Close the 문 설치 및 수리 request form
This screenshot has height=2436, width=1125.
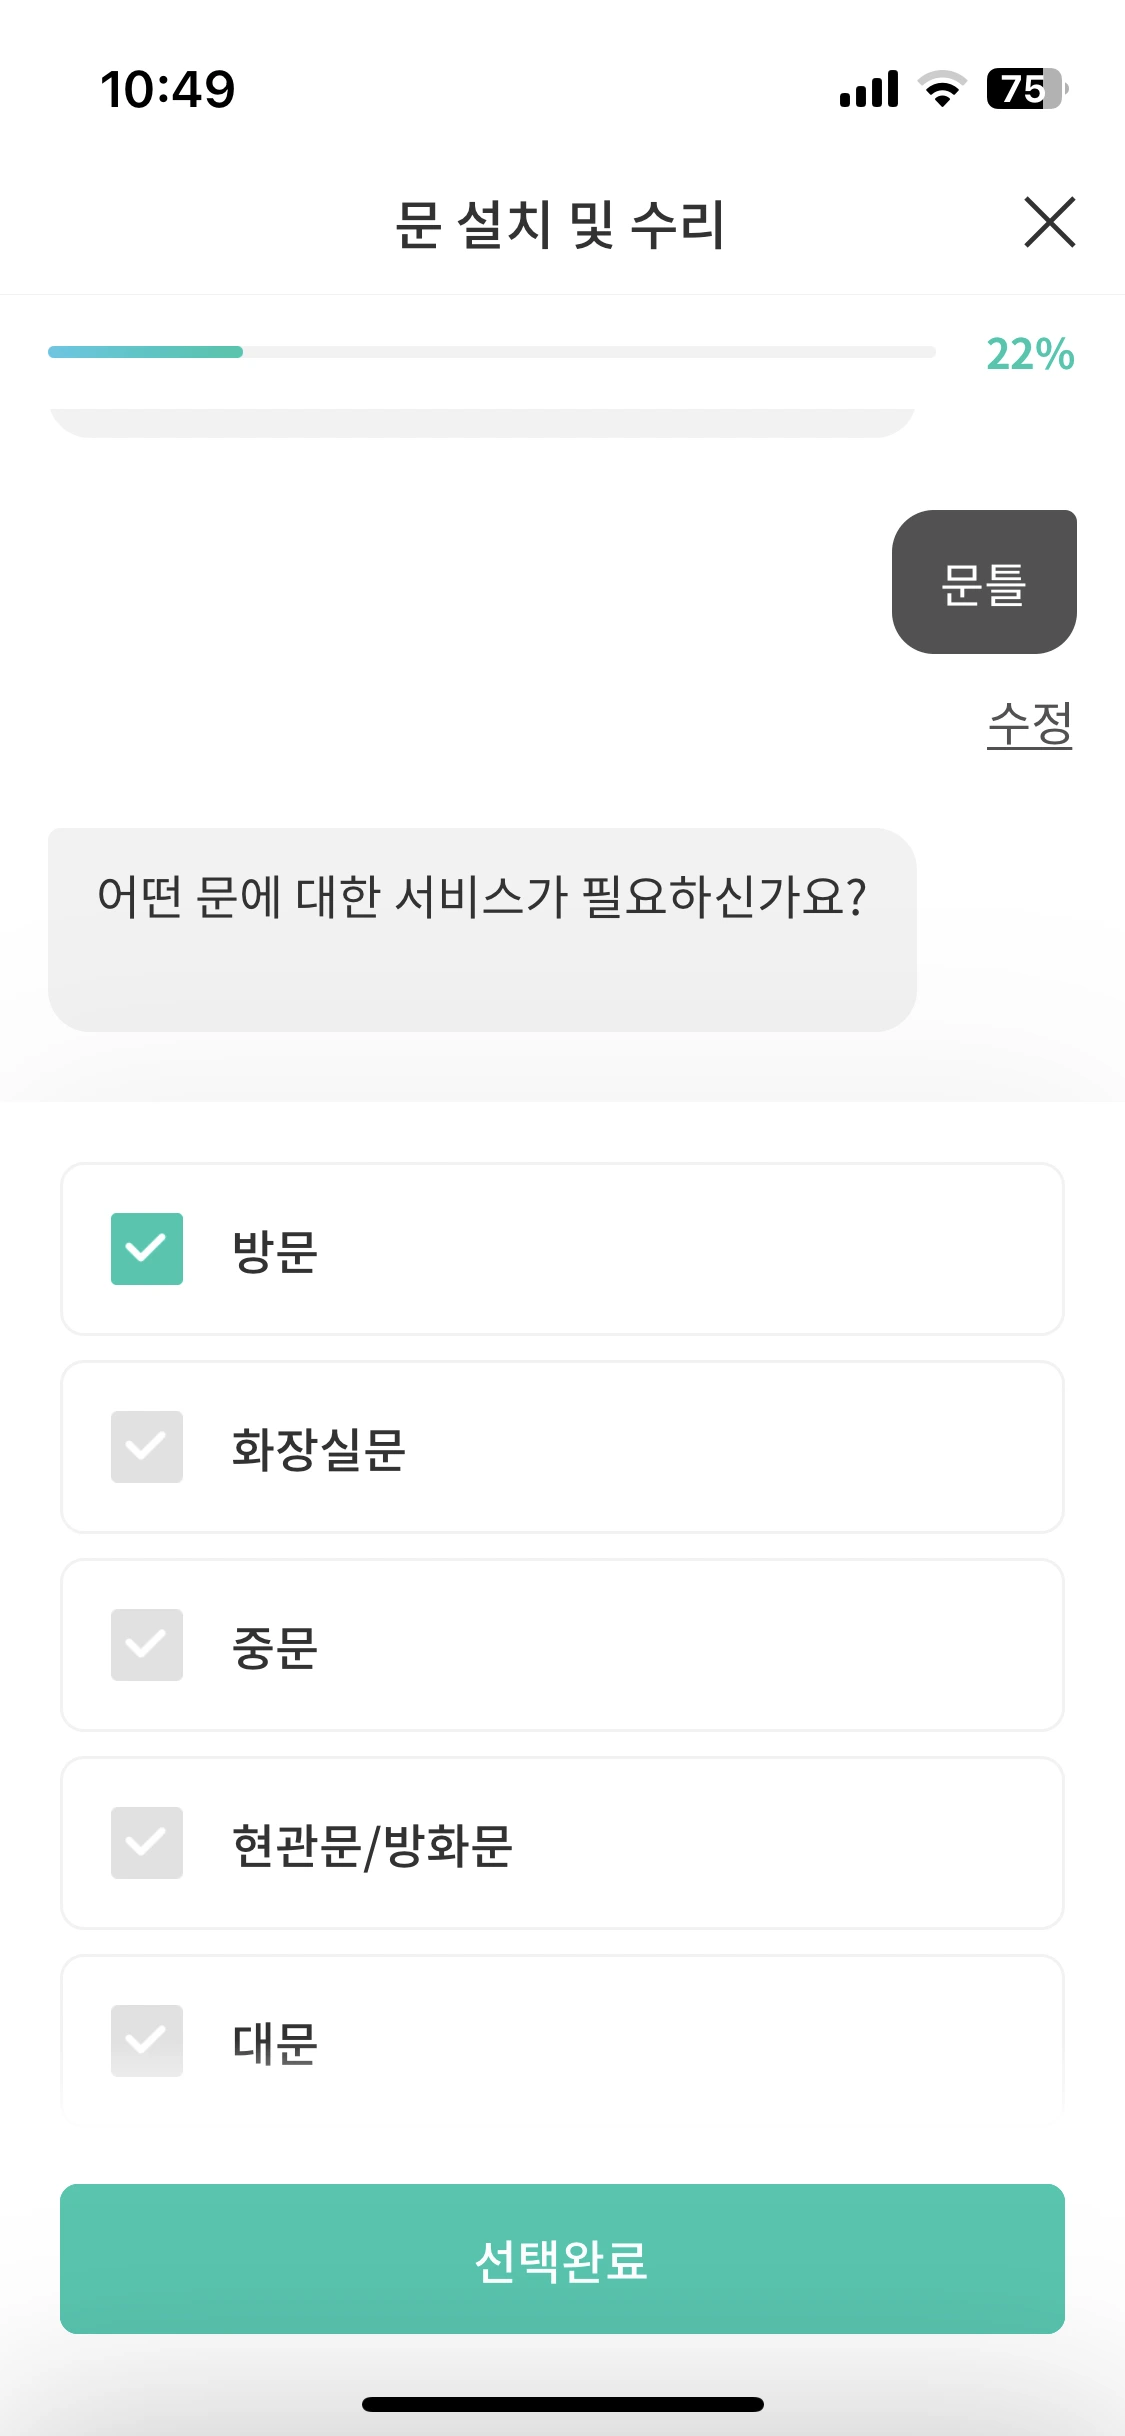pos(1050,222)
